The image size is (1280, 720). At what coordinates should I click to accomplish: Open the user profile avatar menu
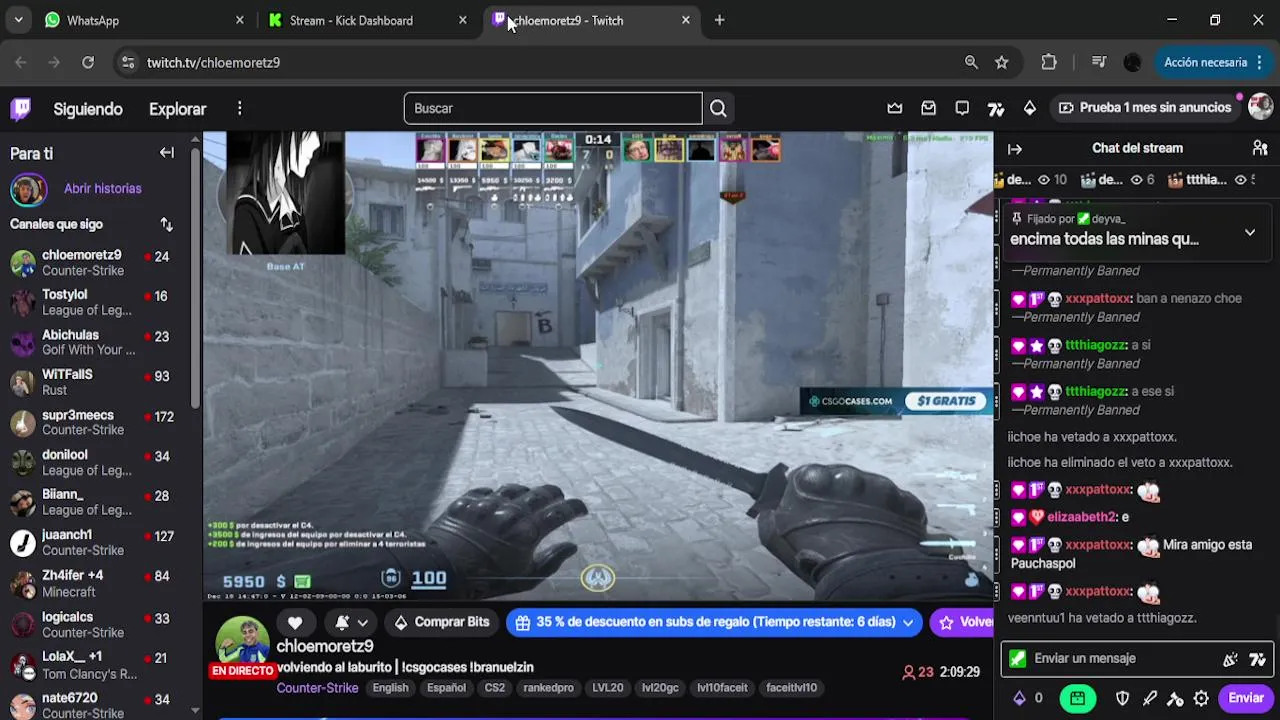1260,107
